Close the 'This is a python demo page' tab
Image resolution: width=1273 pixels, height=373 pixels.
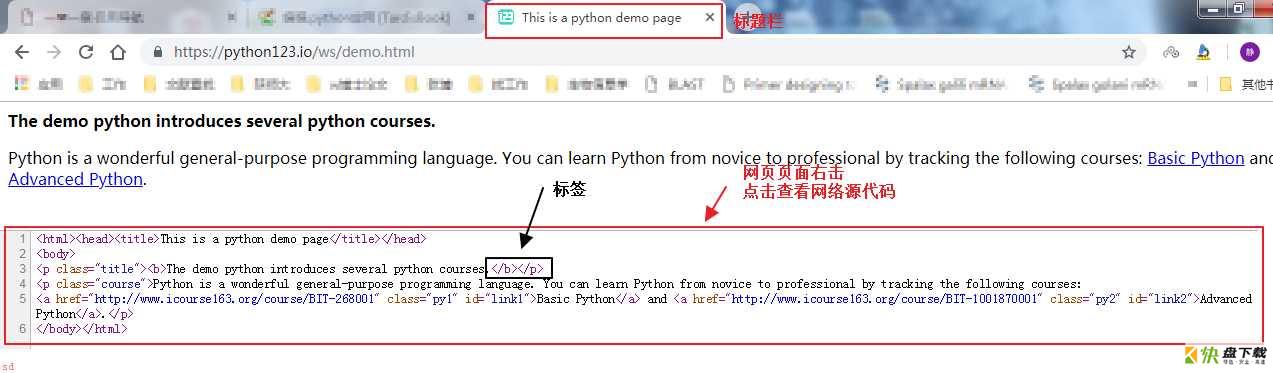pyautogui.click(x=710, y=17)
